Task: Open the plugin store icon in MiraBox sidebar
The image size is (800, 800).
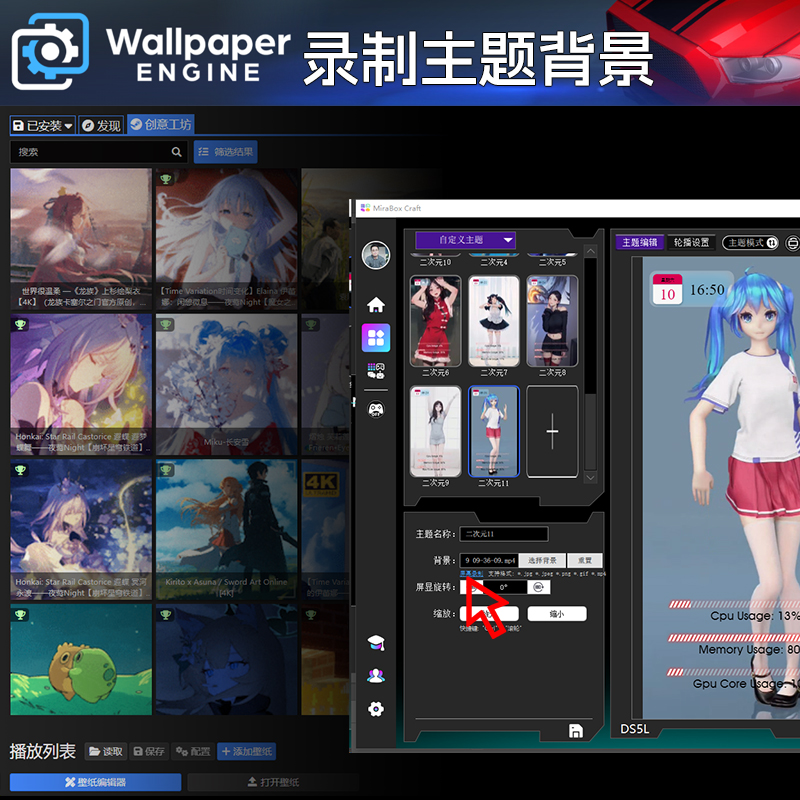Action: pos(376,371)
